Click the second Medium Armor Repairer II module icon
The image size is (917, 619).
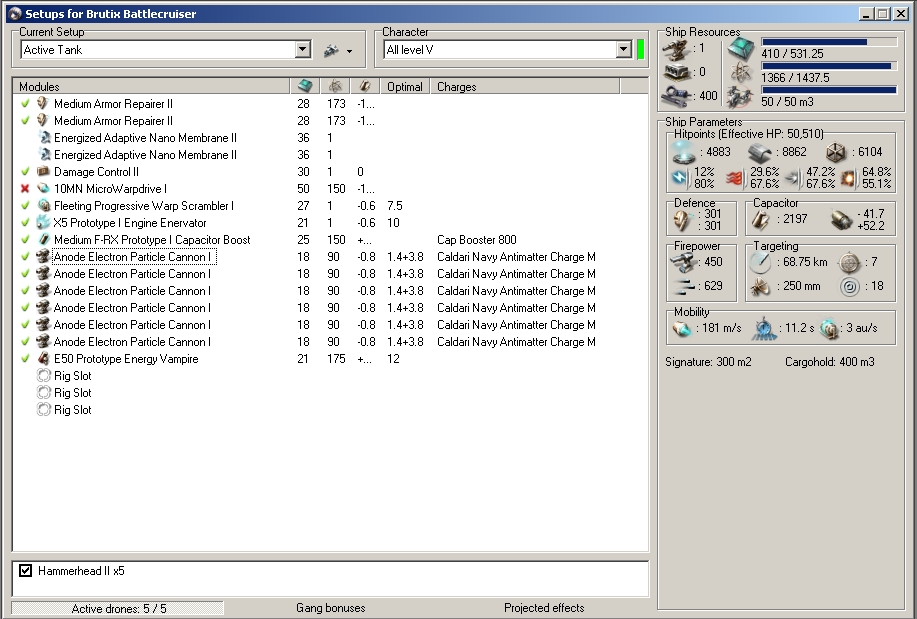tap(43, 121)
